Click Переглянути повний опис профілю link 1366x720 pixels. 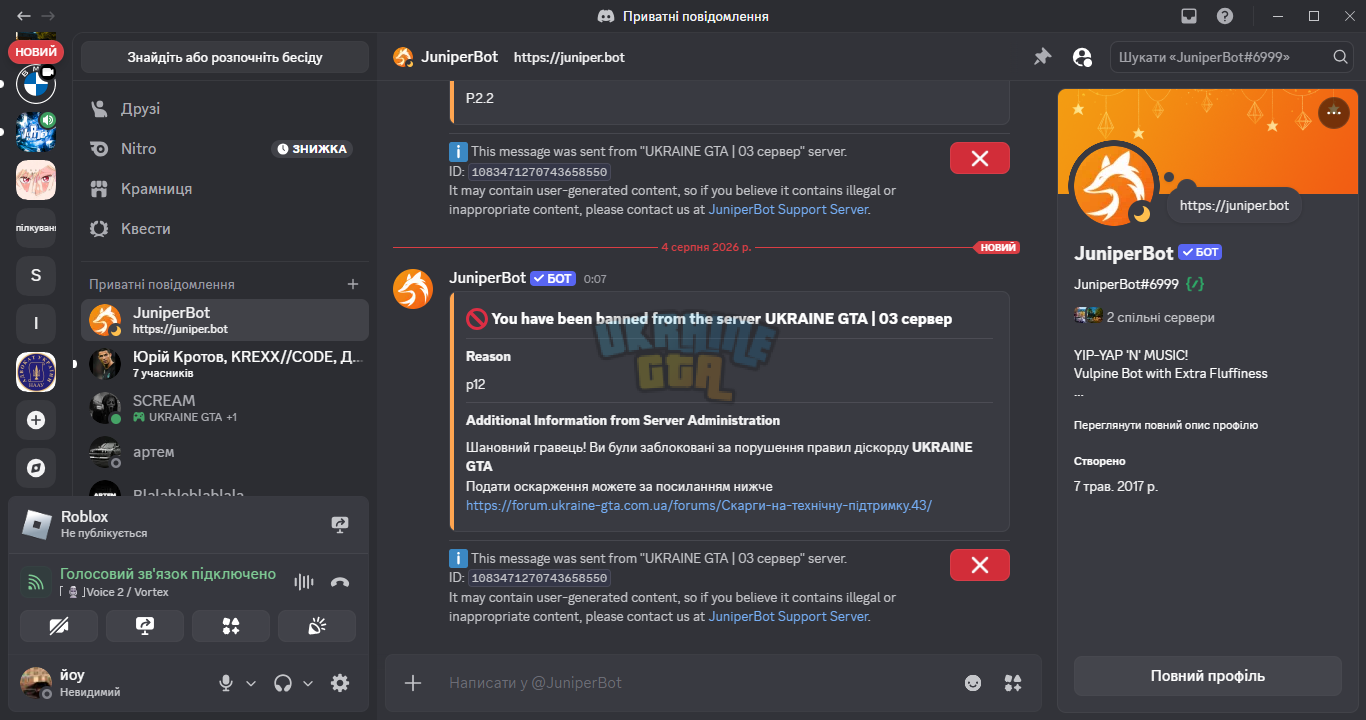[x=1166, y=425]
